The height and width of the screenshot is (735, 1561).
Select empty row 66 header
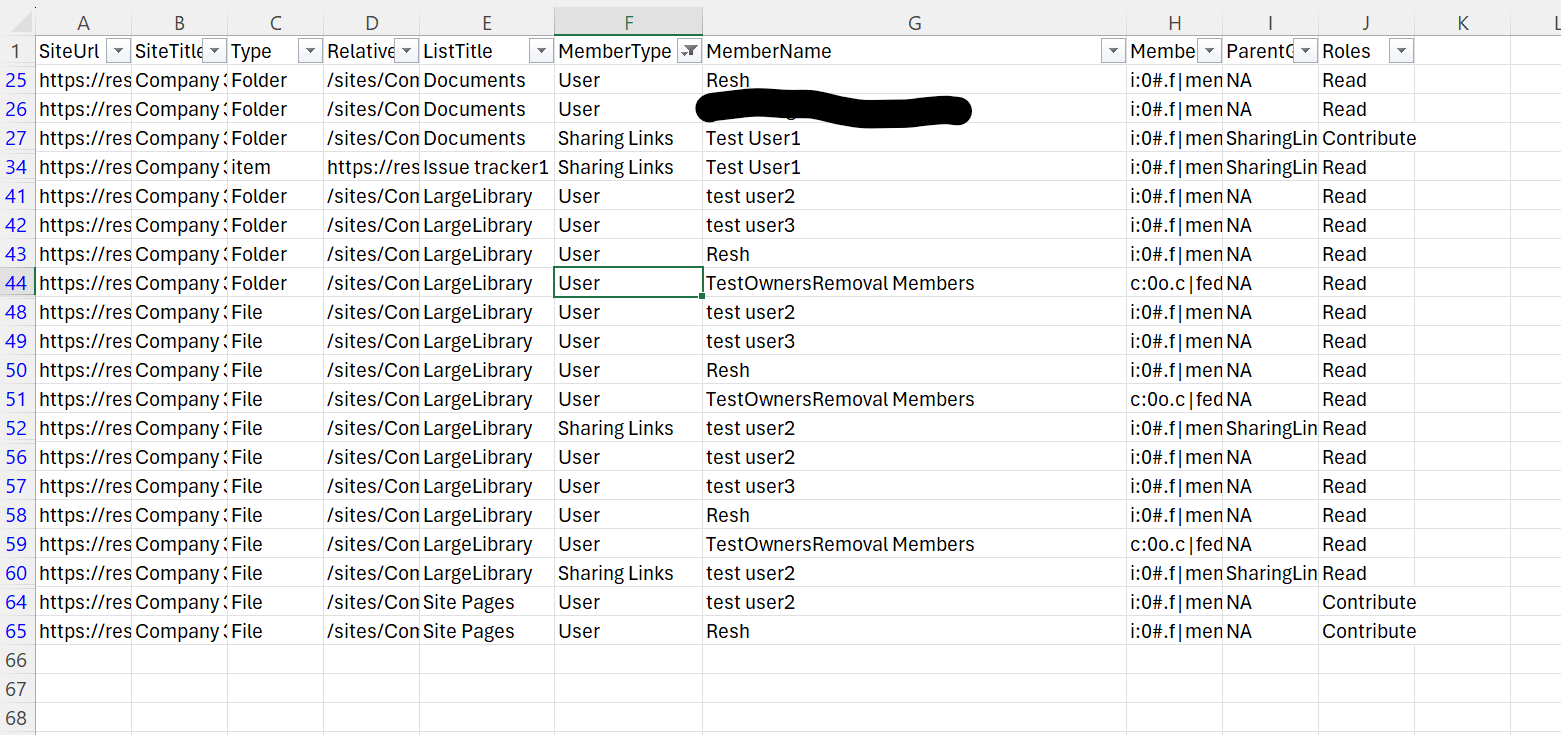17,660
